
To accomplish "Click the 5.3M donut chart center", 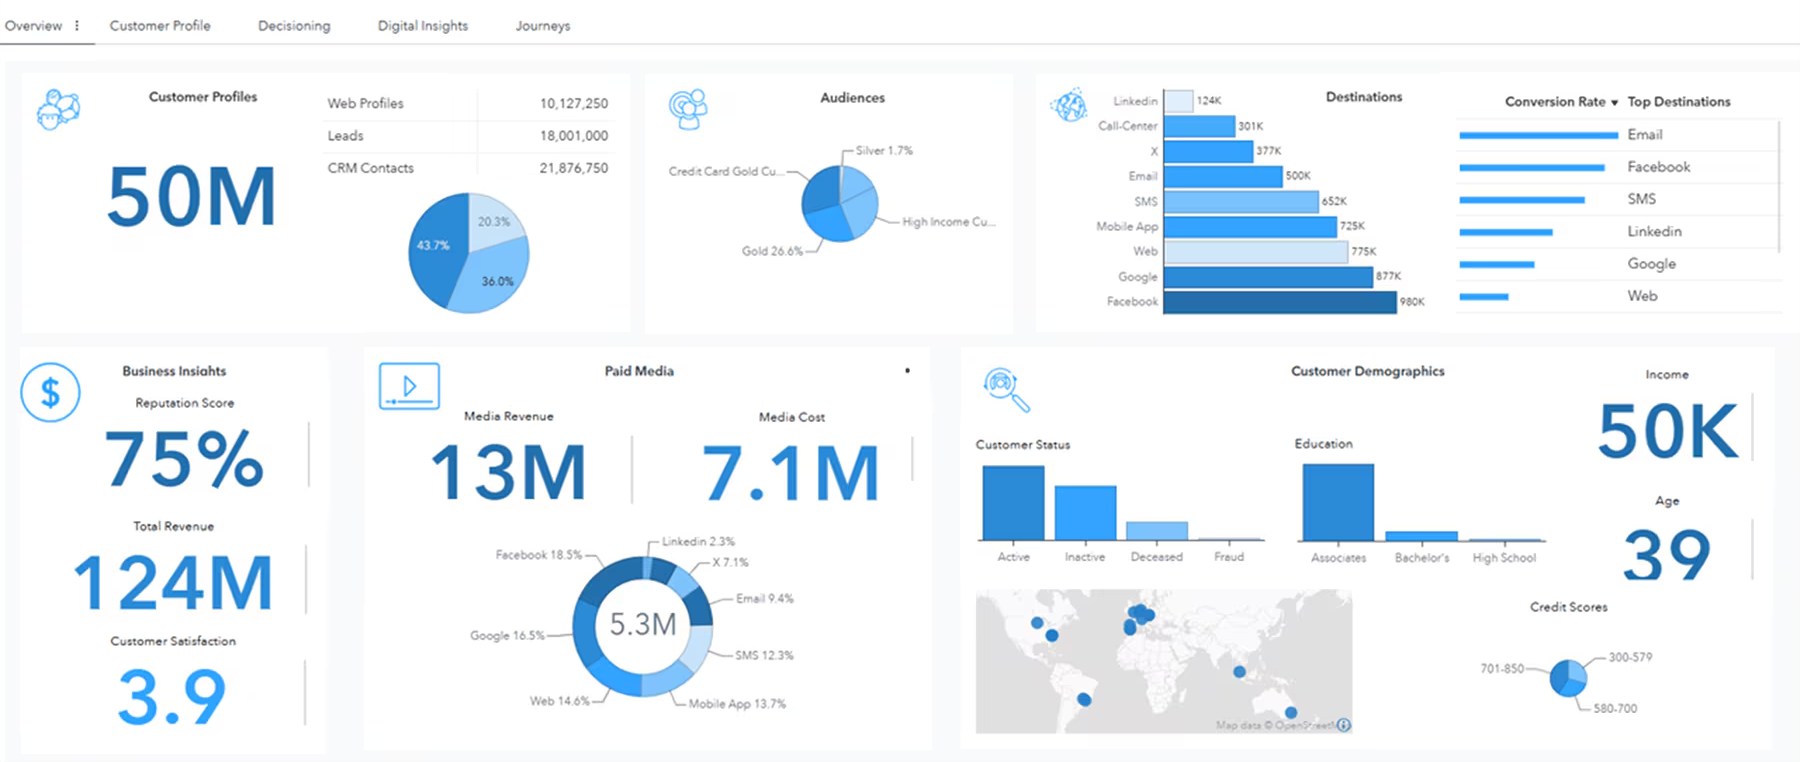I will click(x=643, y=625).
